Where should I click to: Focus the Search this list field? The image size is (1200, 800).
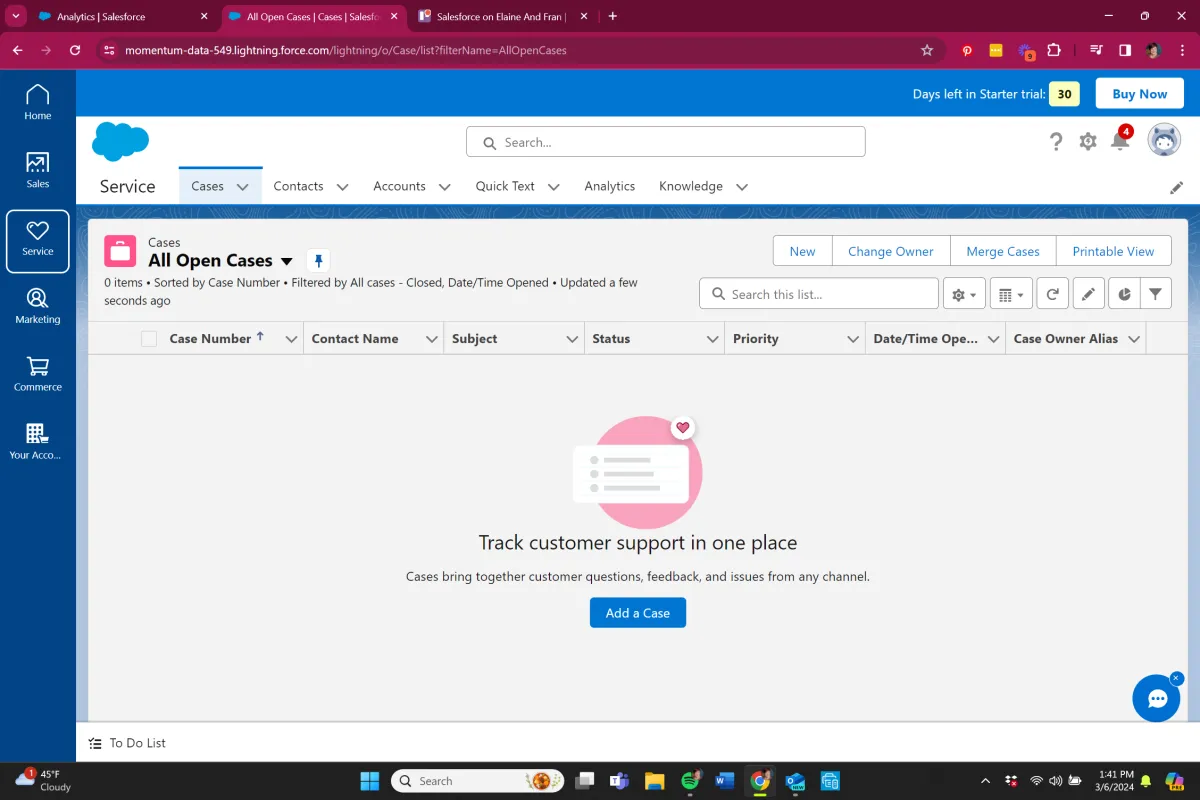[818, 294]
